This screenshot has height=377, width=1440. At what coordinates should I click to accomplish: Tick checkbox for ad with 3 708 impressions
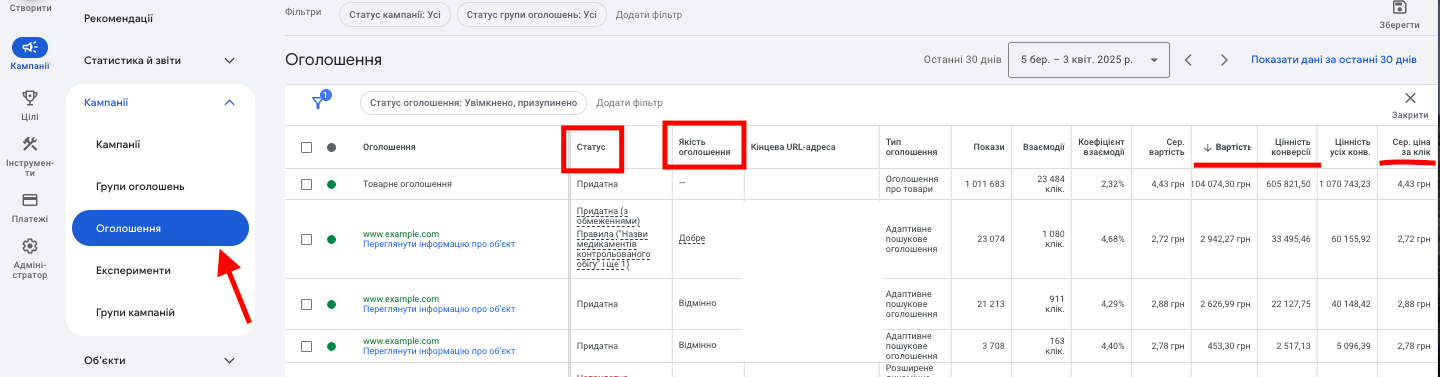click(x=306, y=346)
